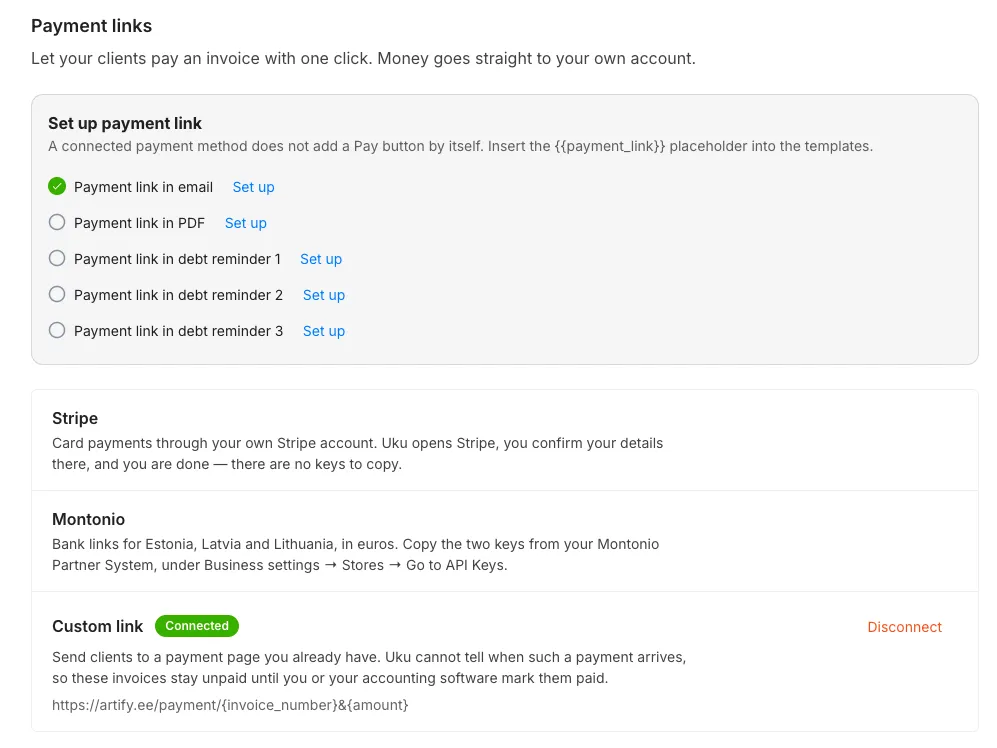Image resolution: width=997 pixels, height=748 pixels.
Task: Click the Custom link 'Send clients to a payment page' description
Action: click(x=369, y=668)
